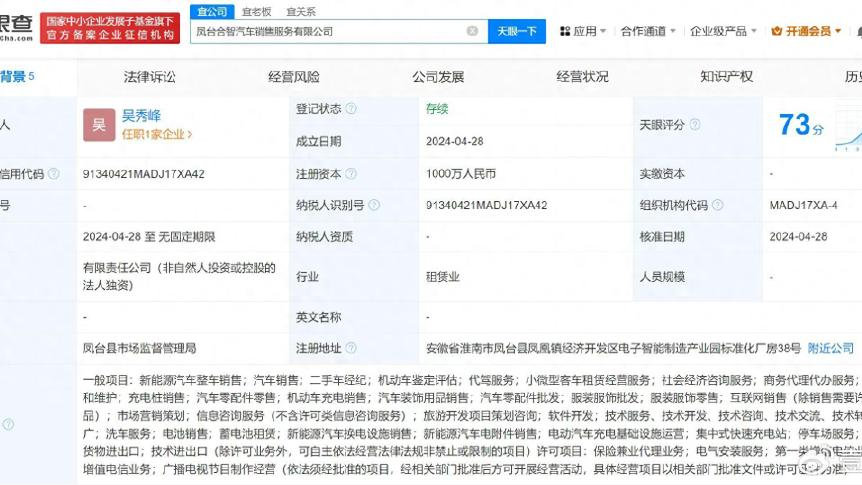Click credit code 91340421MADJ17XA42 in the 信用代码 row
862x485 pixels.
(143, 174)
